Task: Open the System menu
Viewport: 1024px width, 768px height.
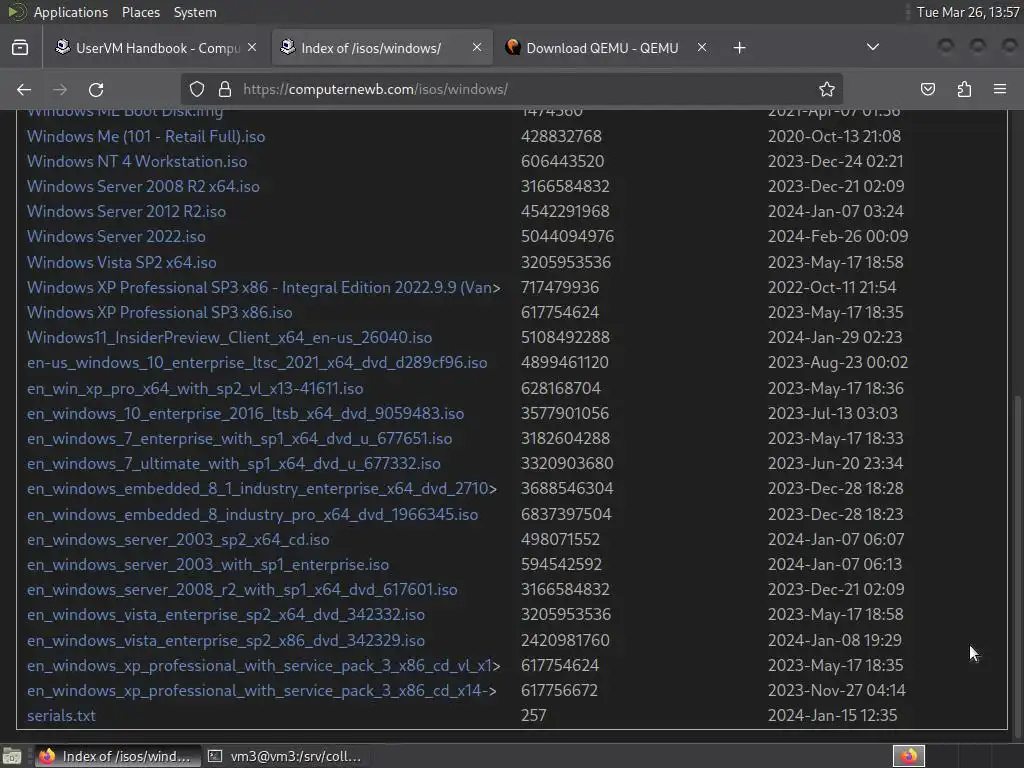Action: point(195,12)
